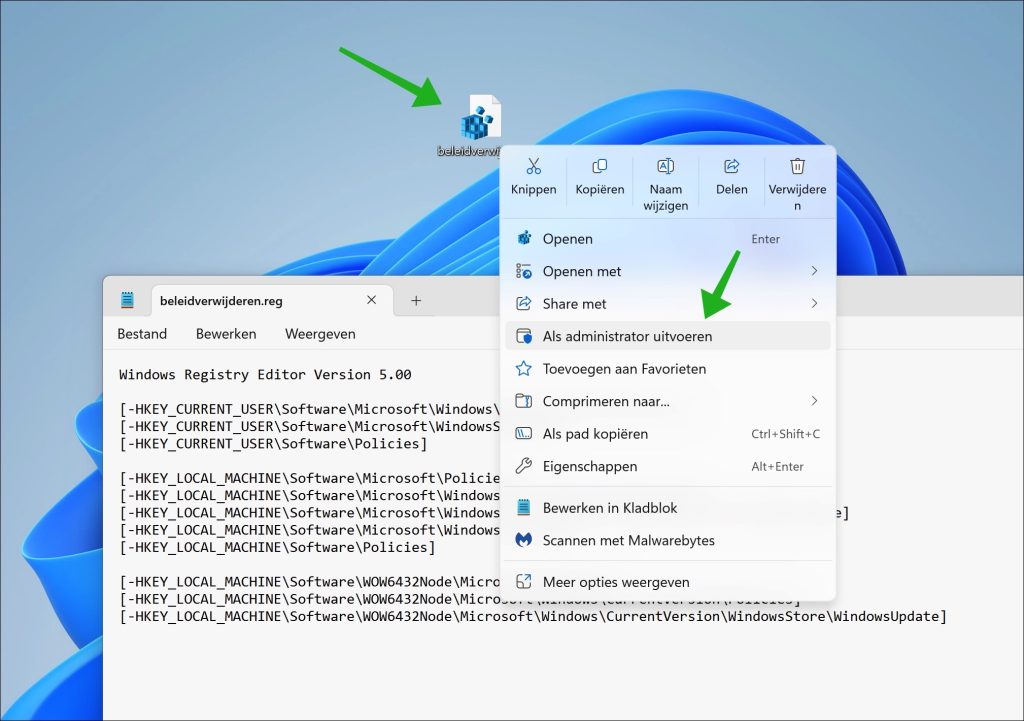Click the Naam wijzigen rename icon
1024x721 pixels.
[665, 167]
